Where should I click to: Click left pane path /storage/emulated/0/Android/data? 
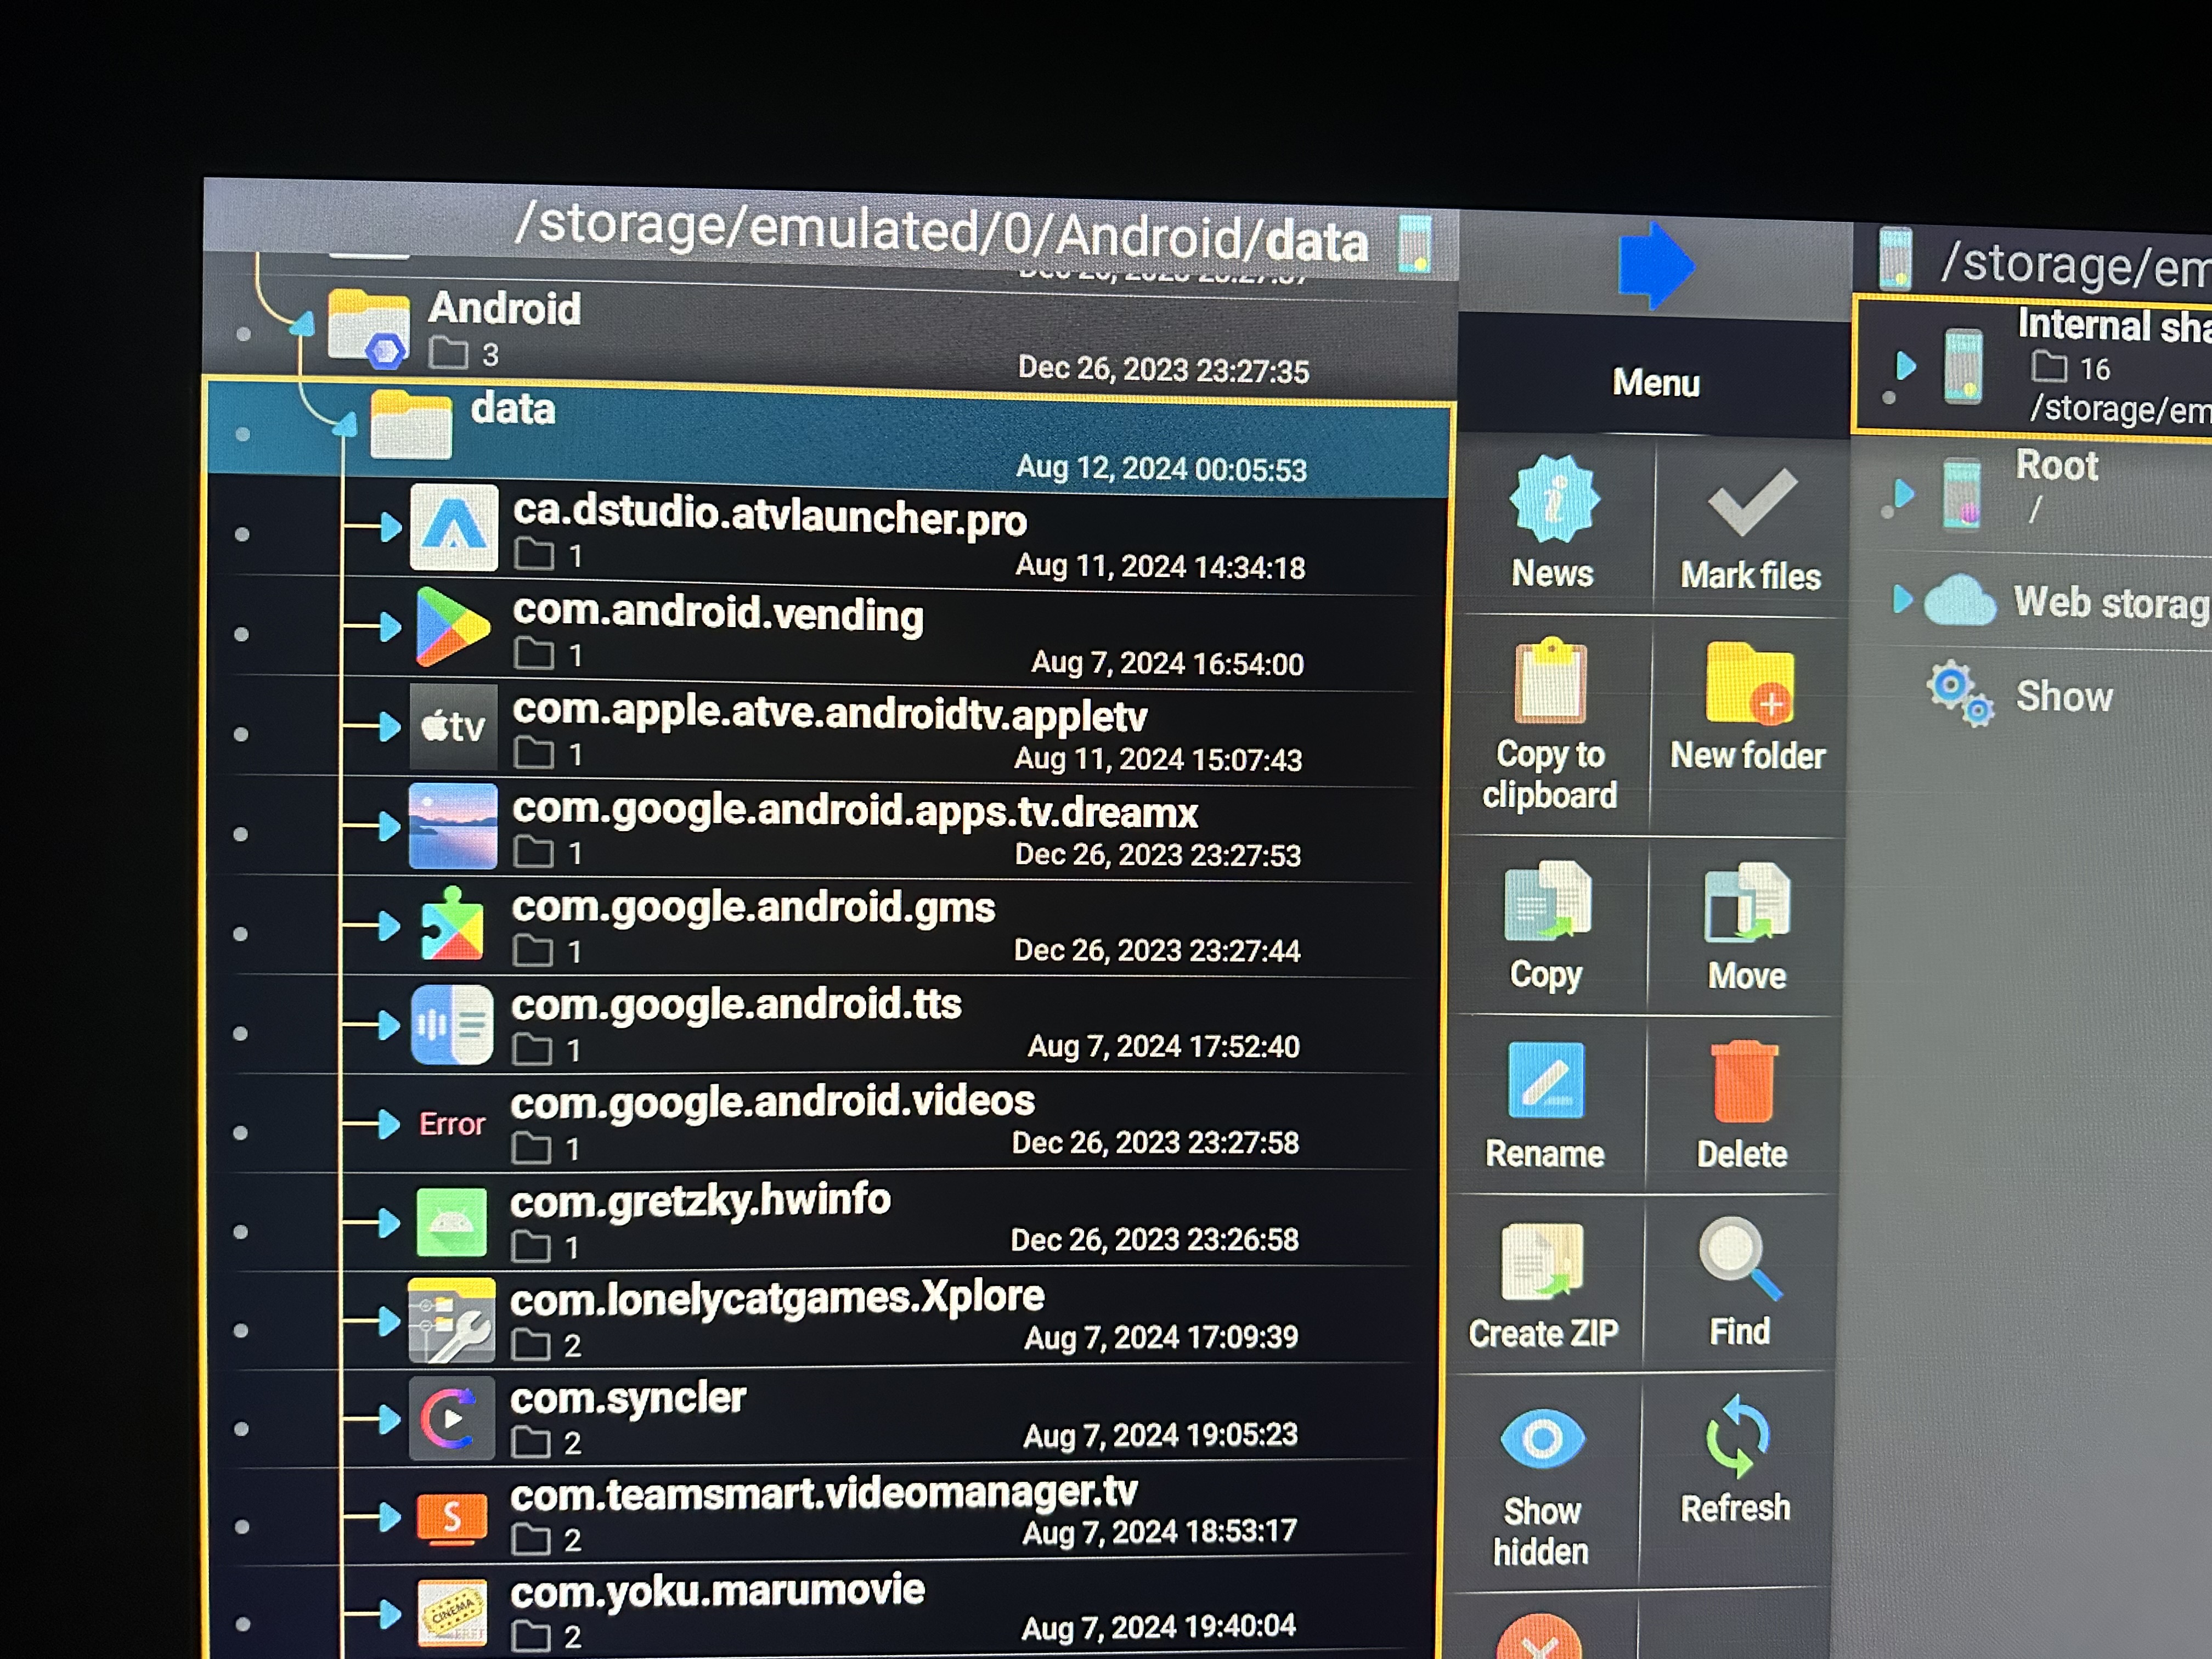pyautogui.click(x=940, y=232)
